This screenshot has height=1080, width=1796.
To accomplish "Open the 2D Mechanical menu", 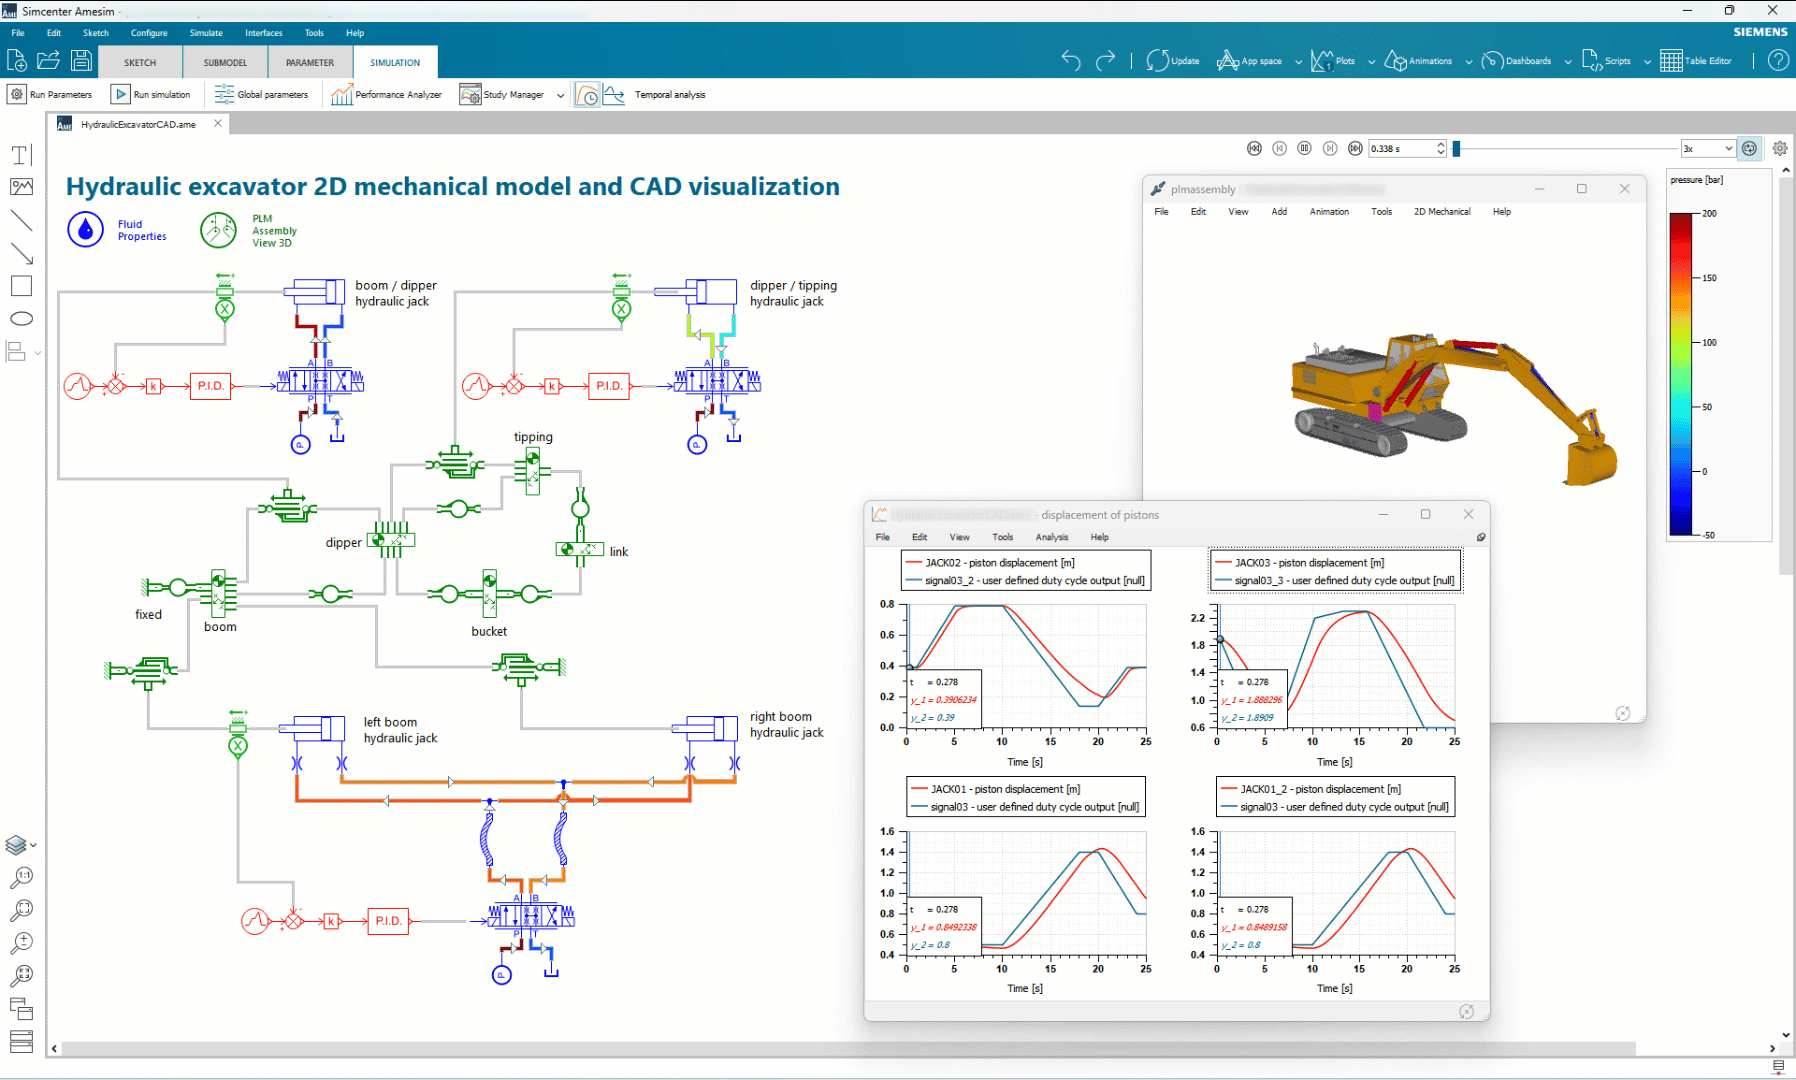I will point(1442,212).
